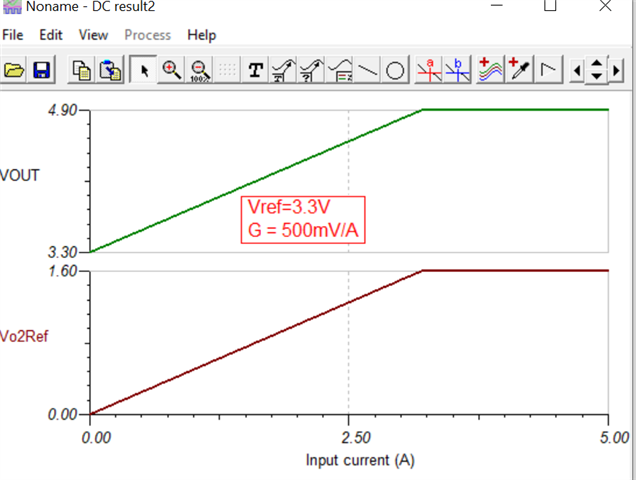Move curve right with arrow
This screenshot has height=480, width=636.
tap(617, 71)
